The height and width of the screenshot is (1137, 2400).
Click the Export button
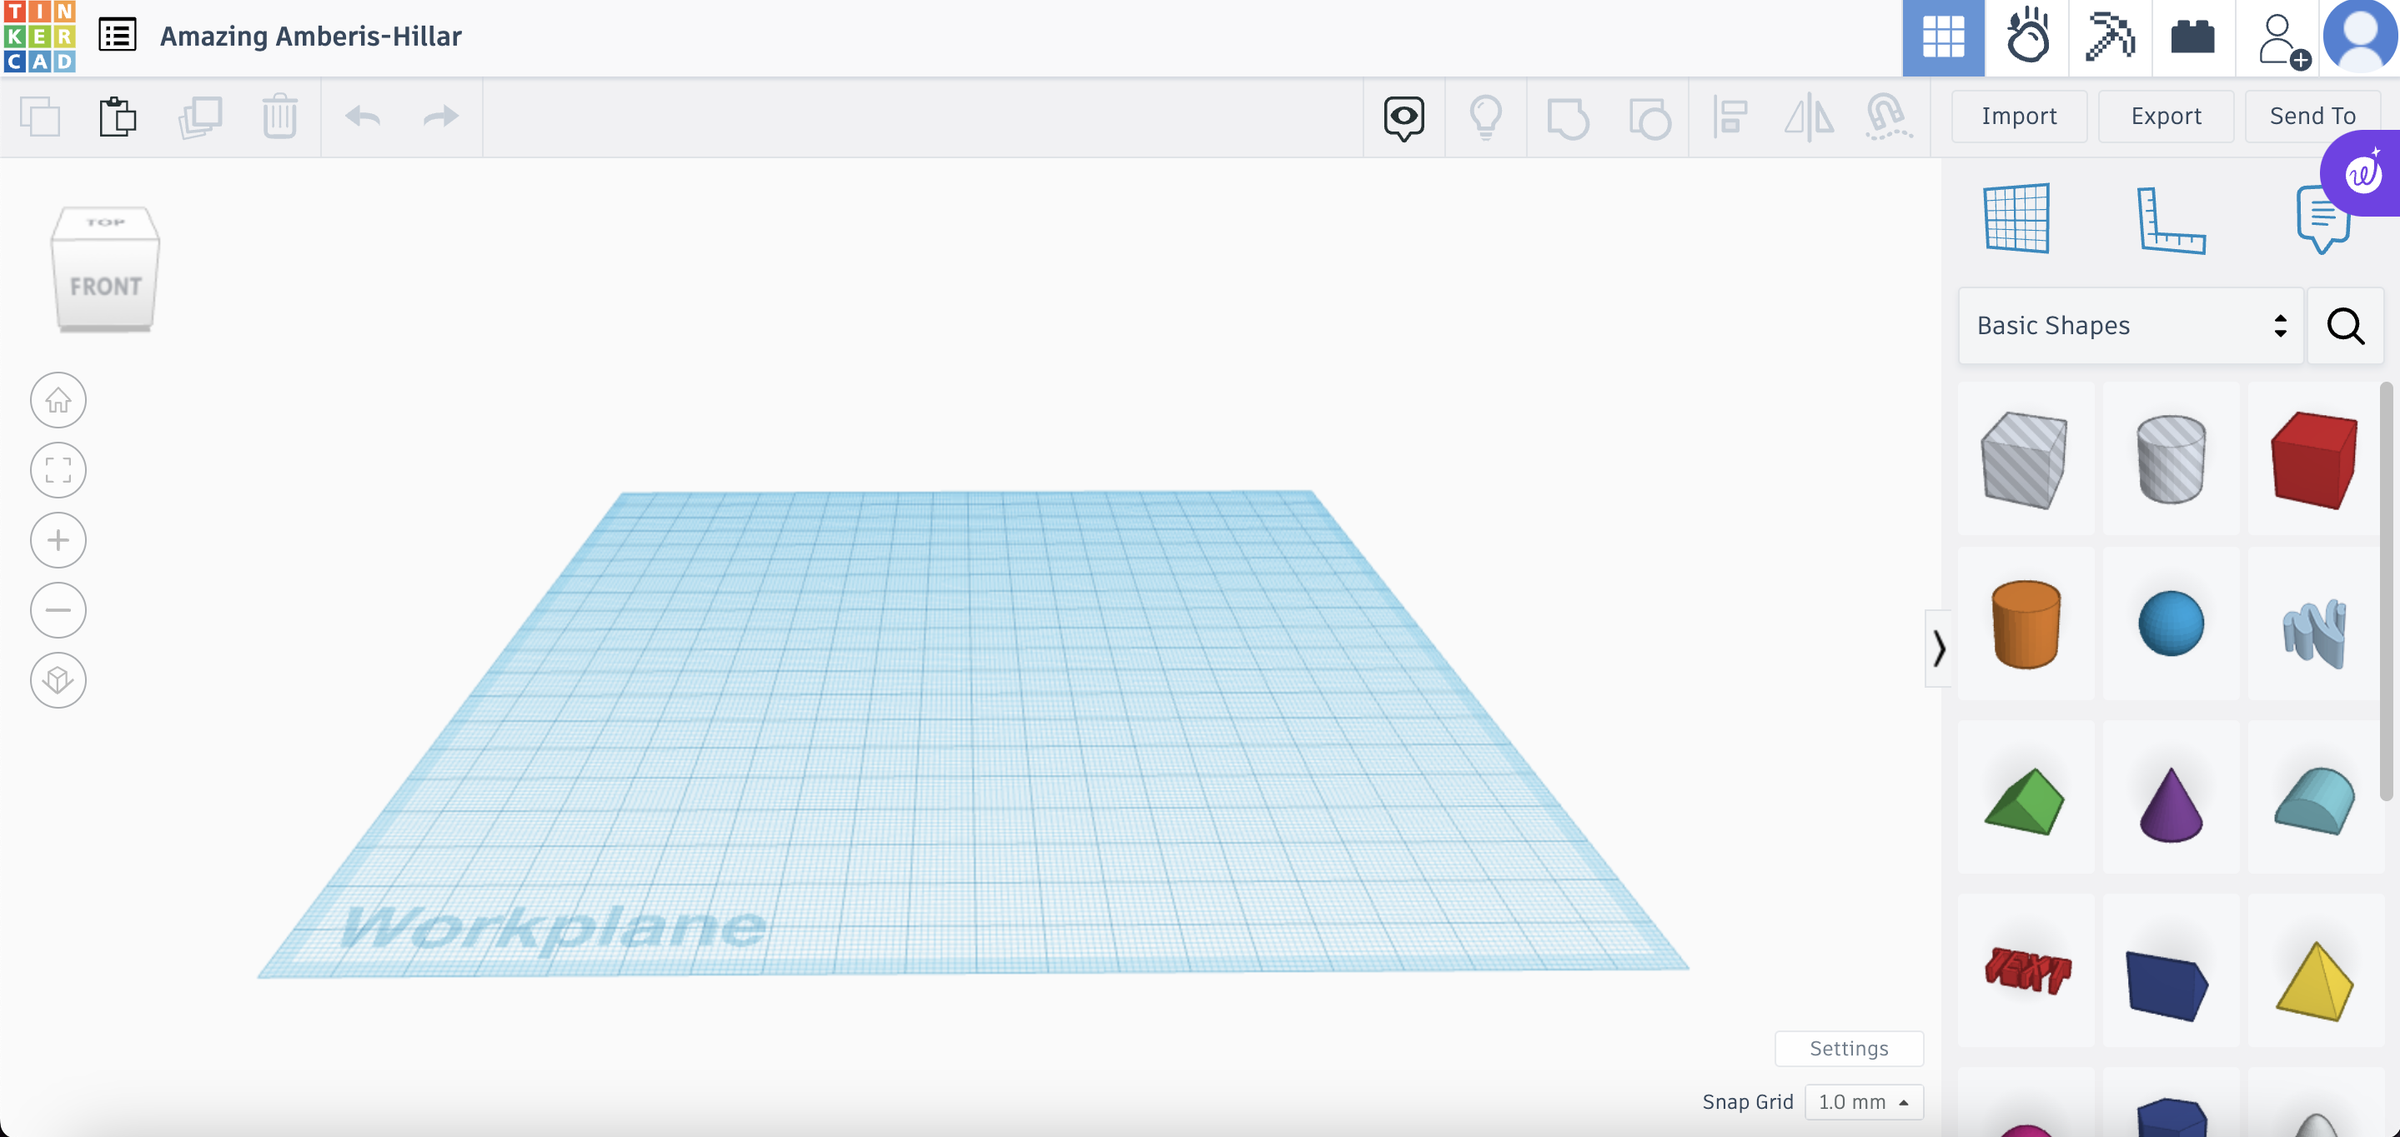point(2165,116)
